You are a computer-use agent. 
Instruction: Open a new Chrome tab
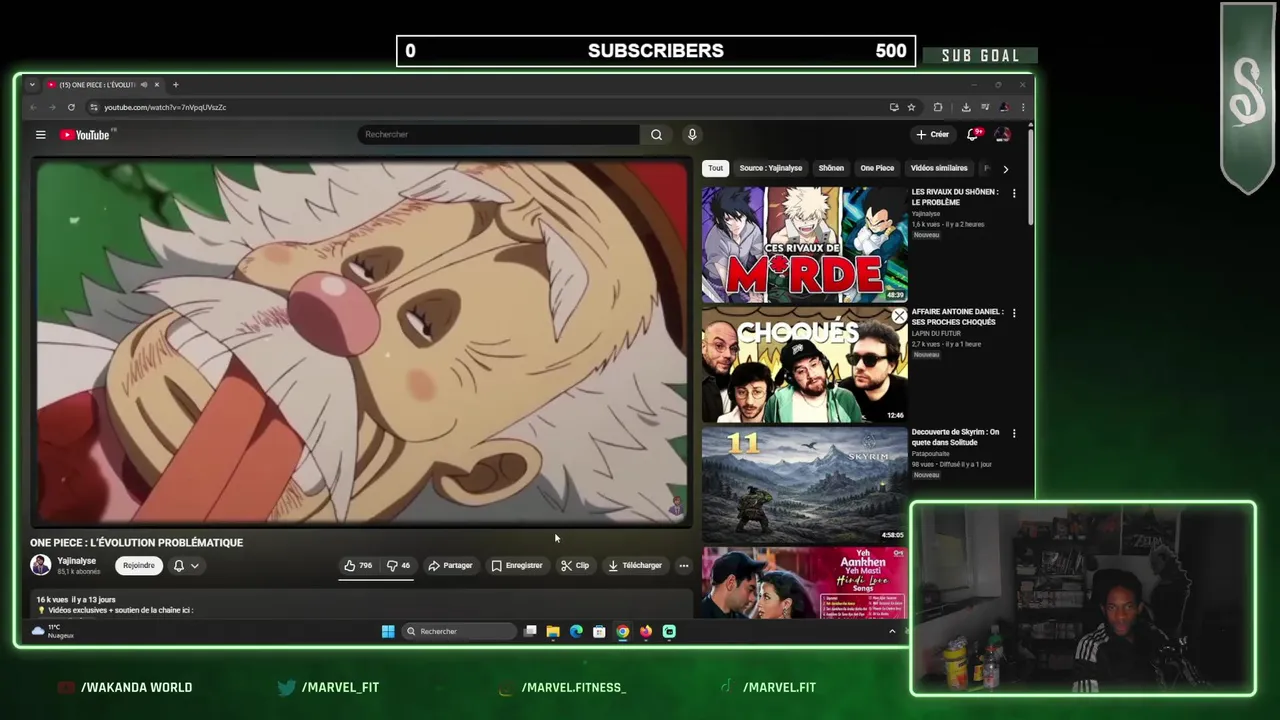pyautogui.click(x=175, y=85)
